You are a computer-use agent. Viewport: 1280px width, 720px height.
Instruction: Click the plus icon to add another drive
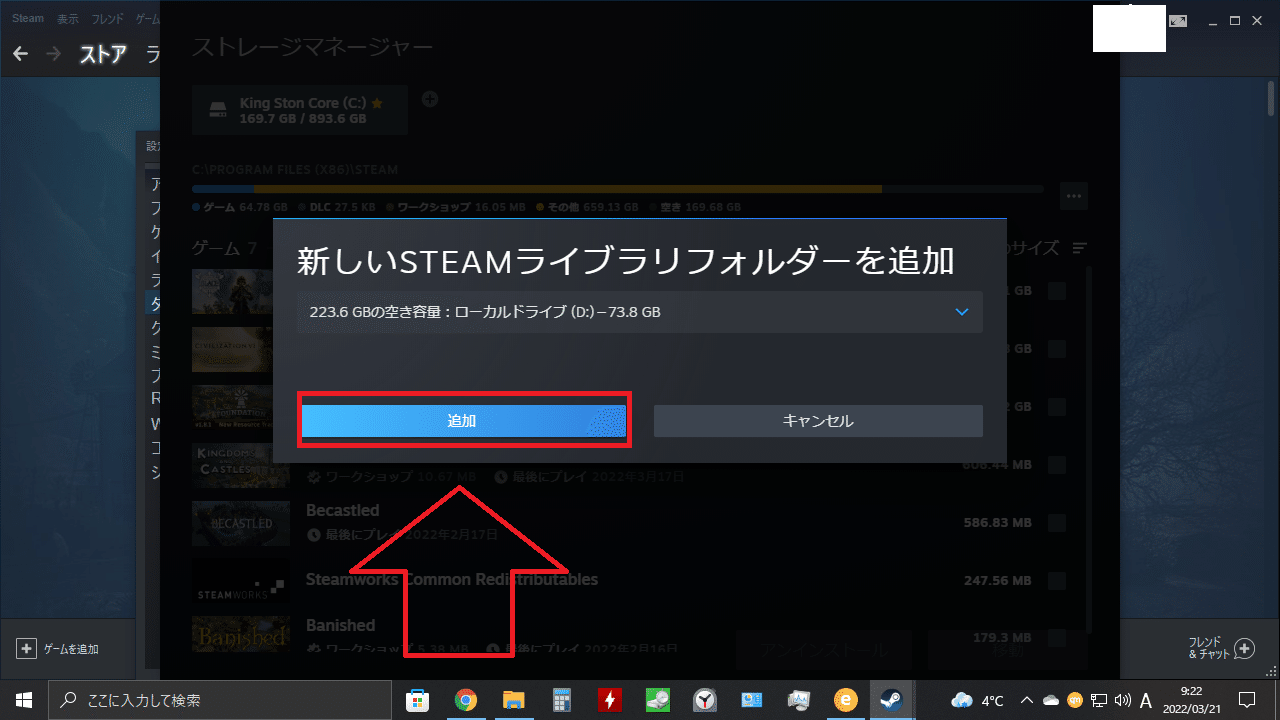[431, 99]
